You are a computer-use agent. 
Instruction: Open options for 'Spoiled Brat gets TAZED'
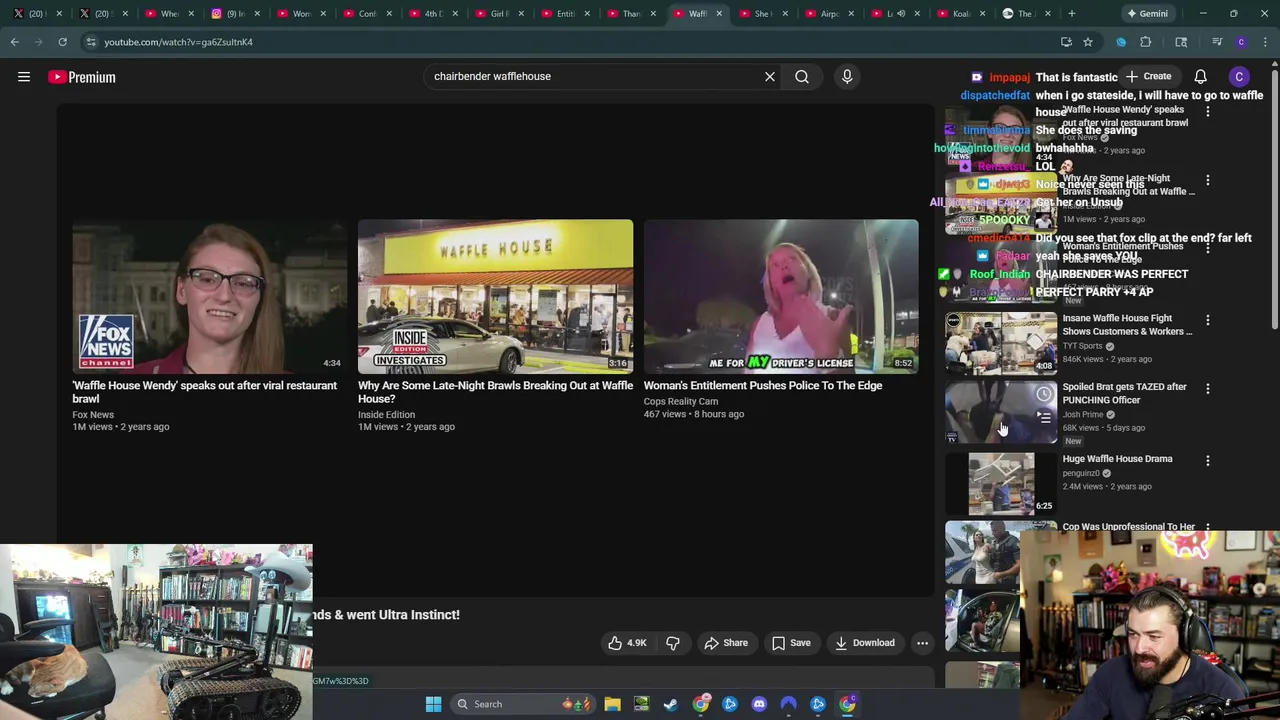coord(1208,388)
